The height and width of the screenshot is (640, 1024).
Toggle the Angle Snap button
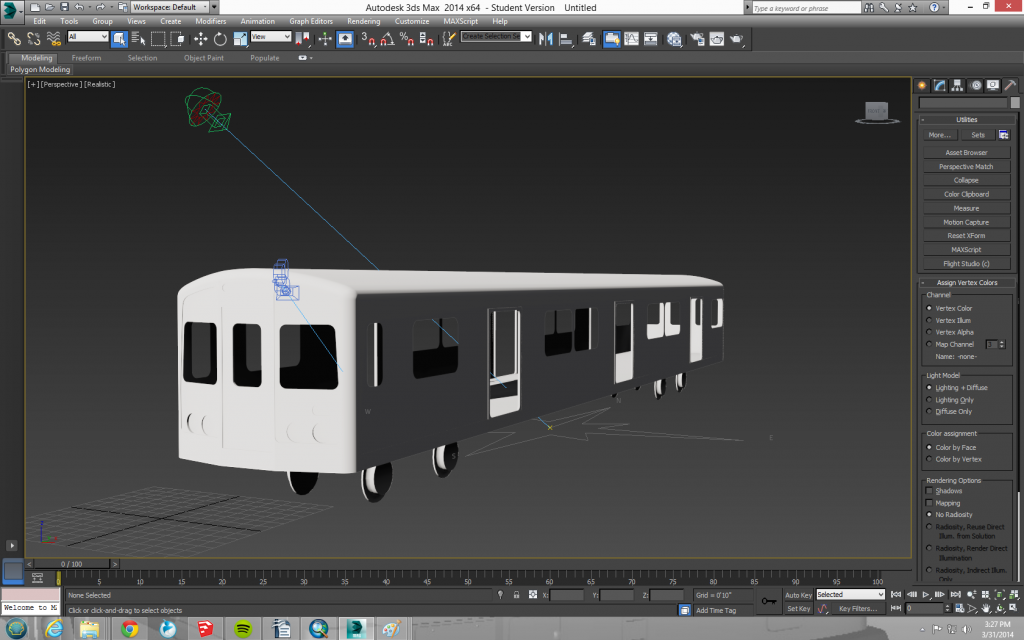click(x=387, y=39)
